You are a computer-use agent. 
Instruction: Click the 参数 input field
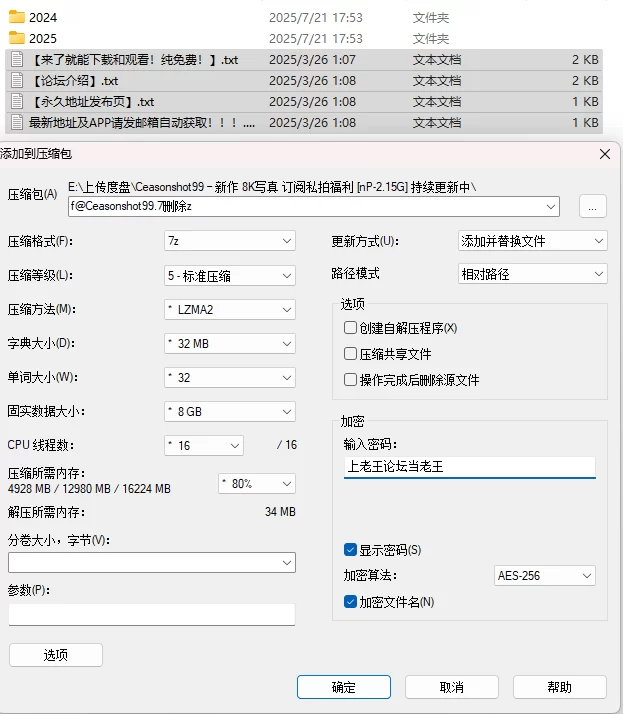[152, 615]
